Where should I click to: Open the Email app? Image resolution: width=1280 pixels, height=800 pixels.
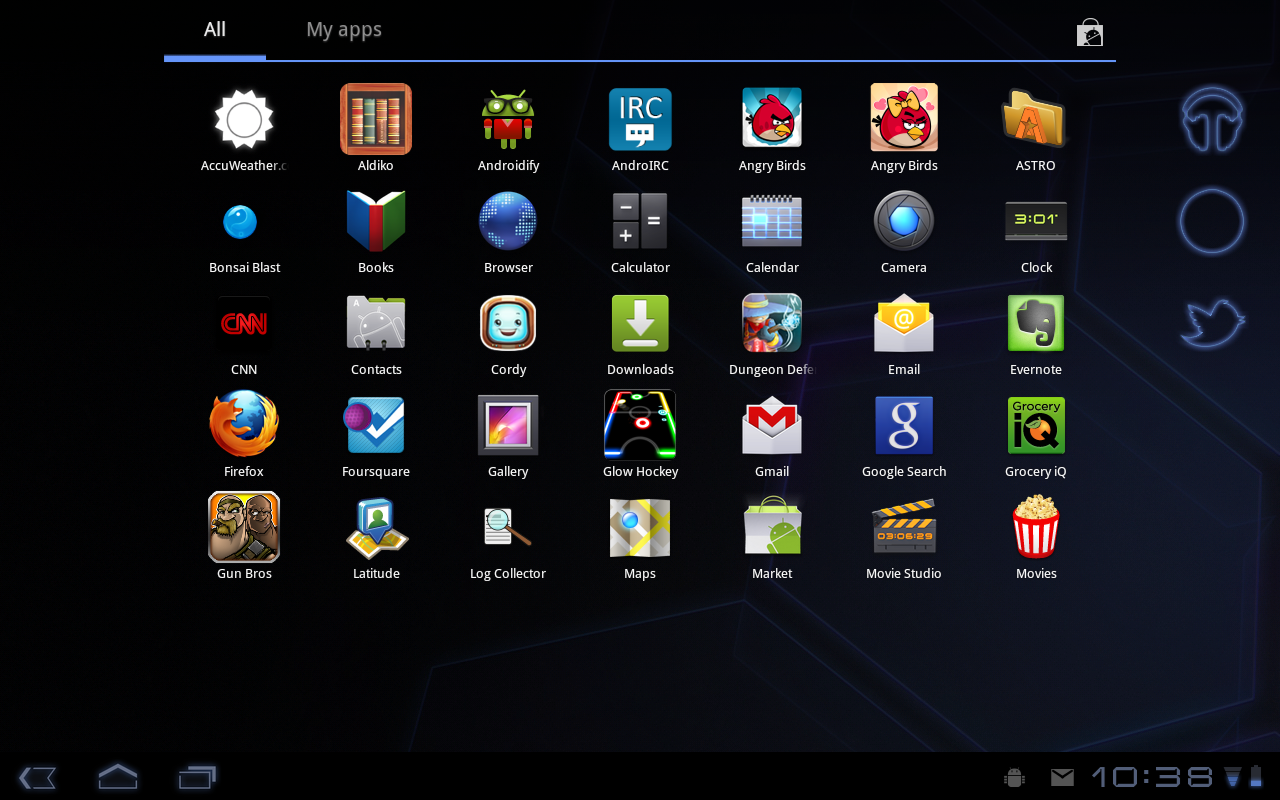click(904, 323)
